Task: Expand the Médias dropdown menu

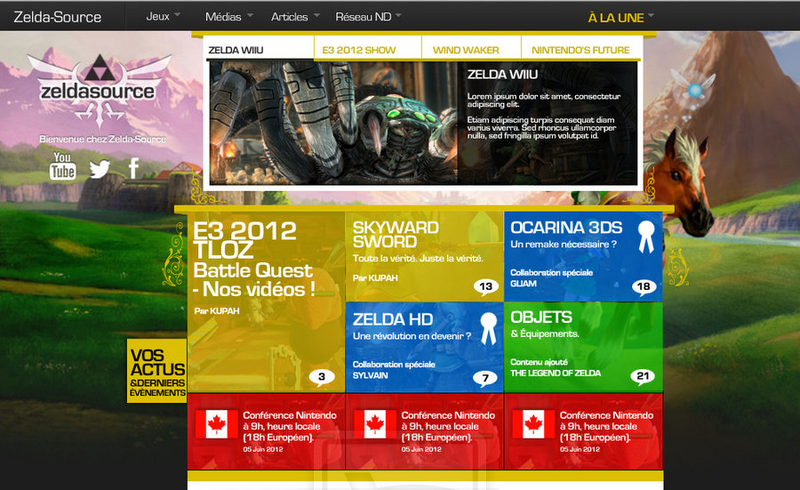Action: pyautogui.click(x=229, y=17)
